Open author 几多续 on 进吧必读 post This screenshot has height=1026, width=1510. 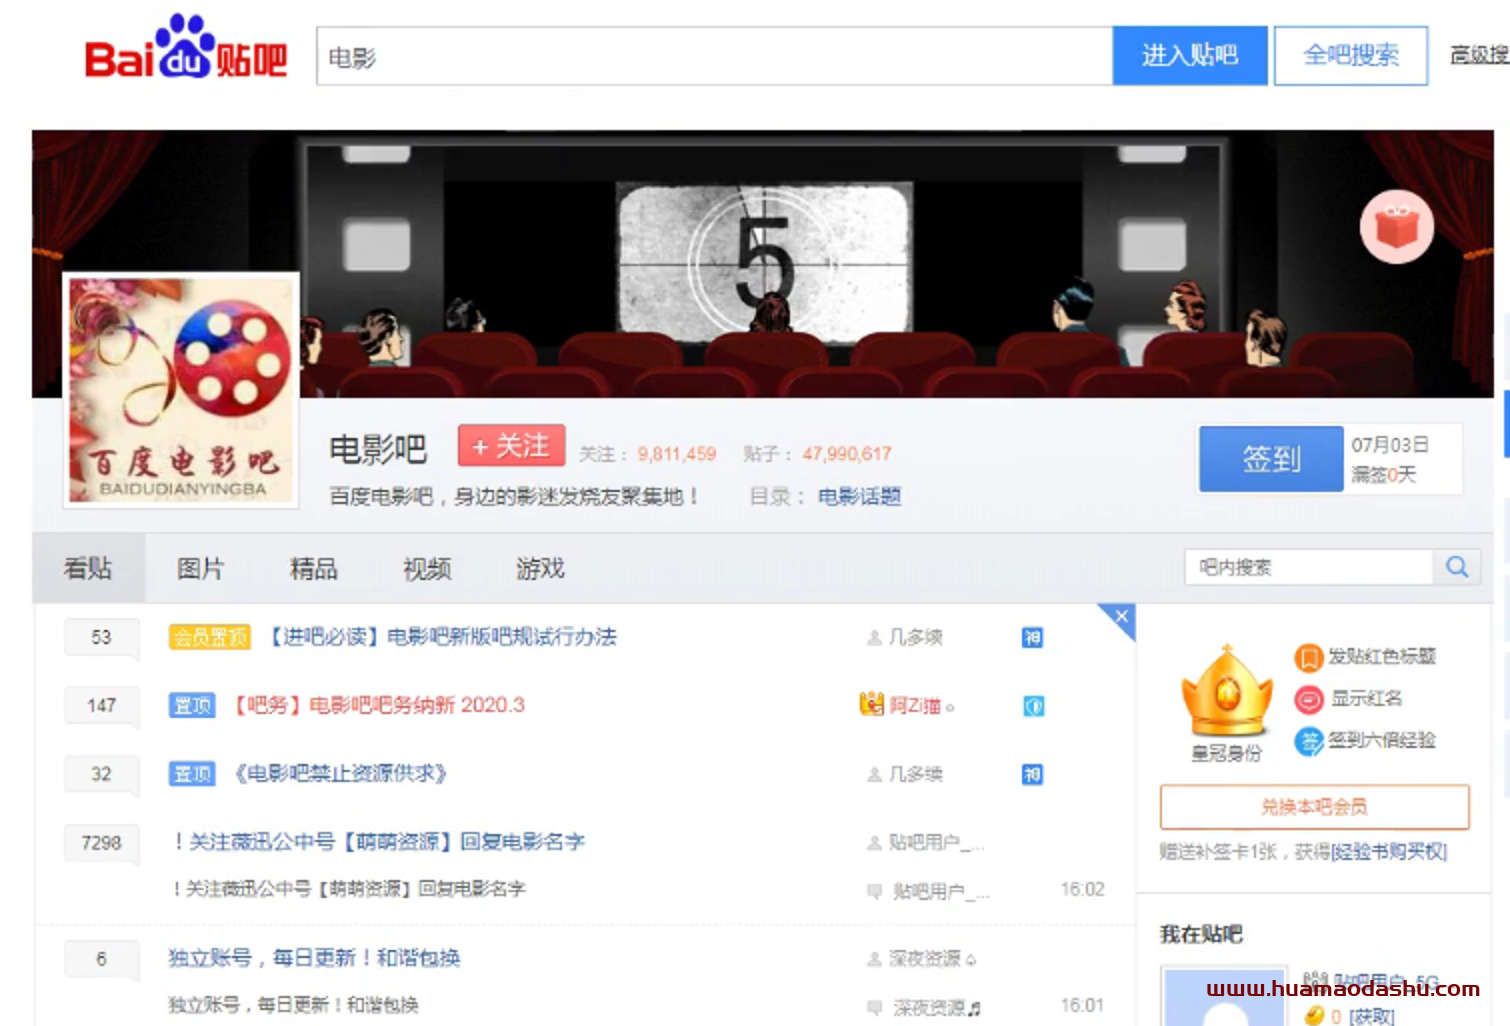point(915,637)
